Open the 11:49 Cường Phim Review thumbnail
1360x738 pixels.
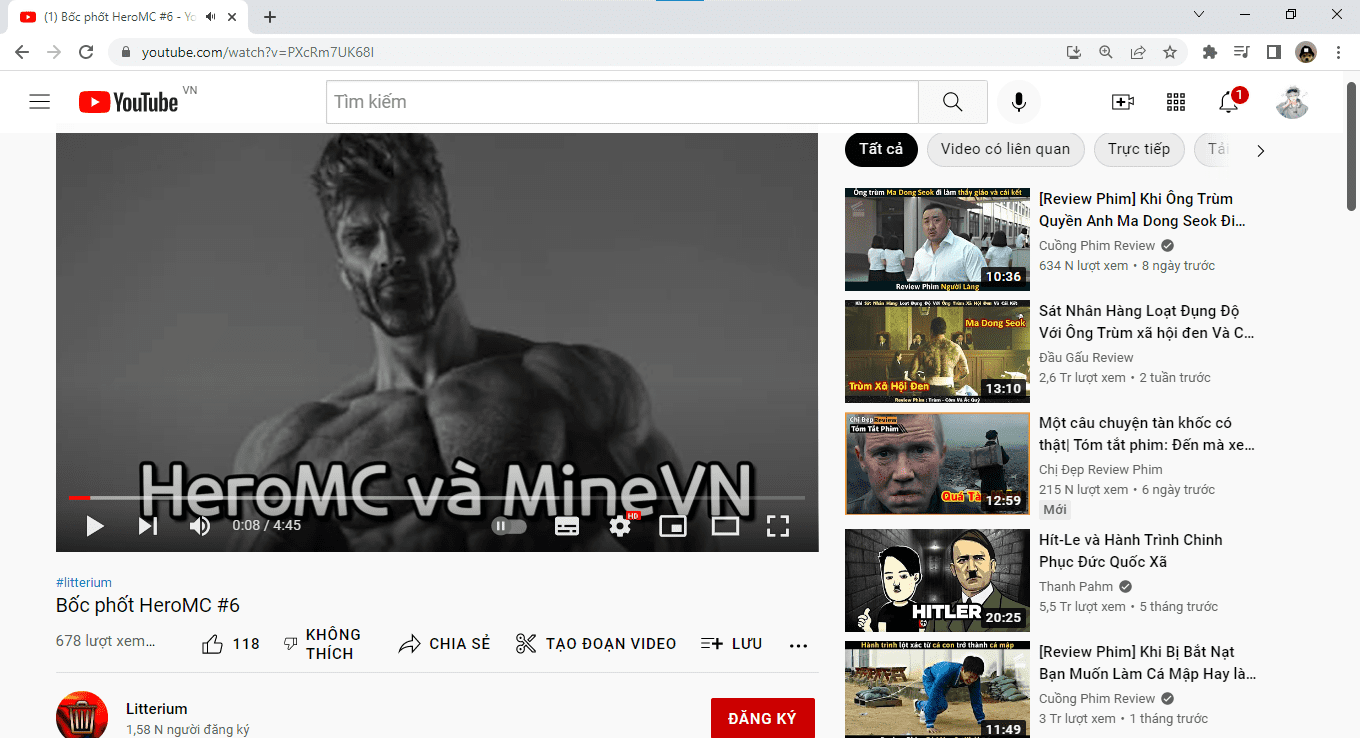(937, 690)
